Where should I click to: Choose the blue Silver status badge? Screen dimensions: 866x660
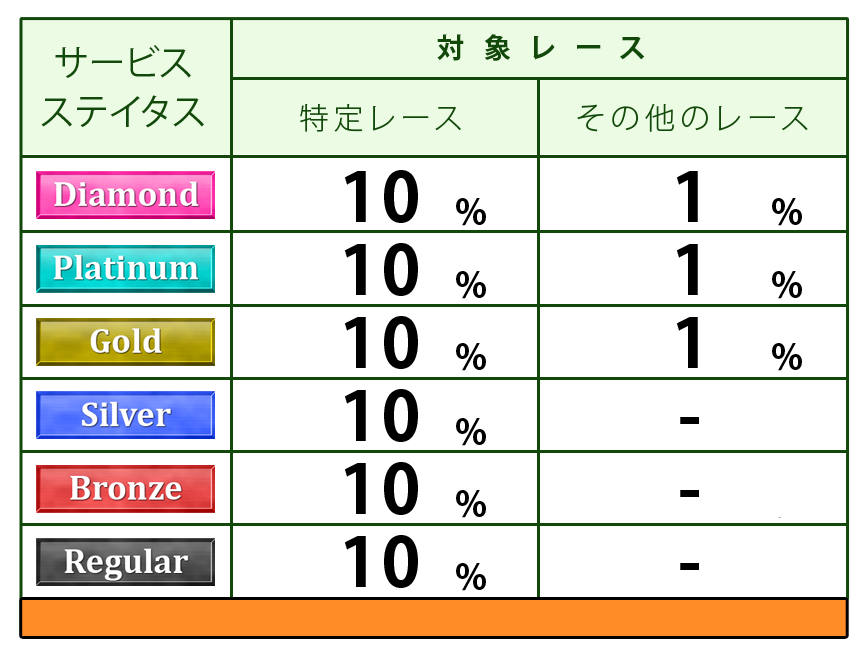[x=125, y=415]
